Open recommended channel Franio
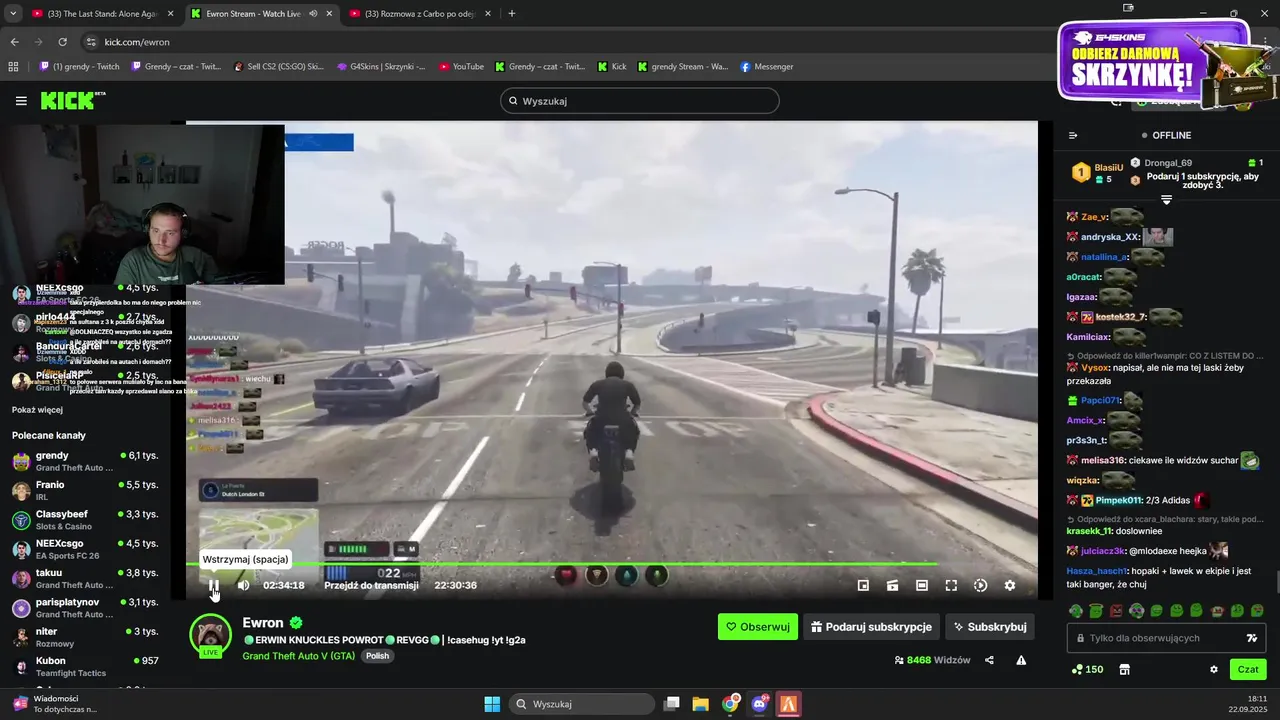1280x720 pixels. [85, 490]
